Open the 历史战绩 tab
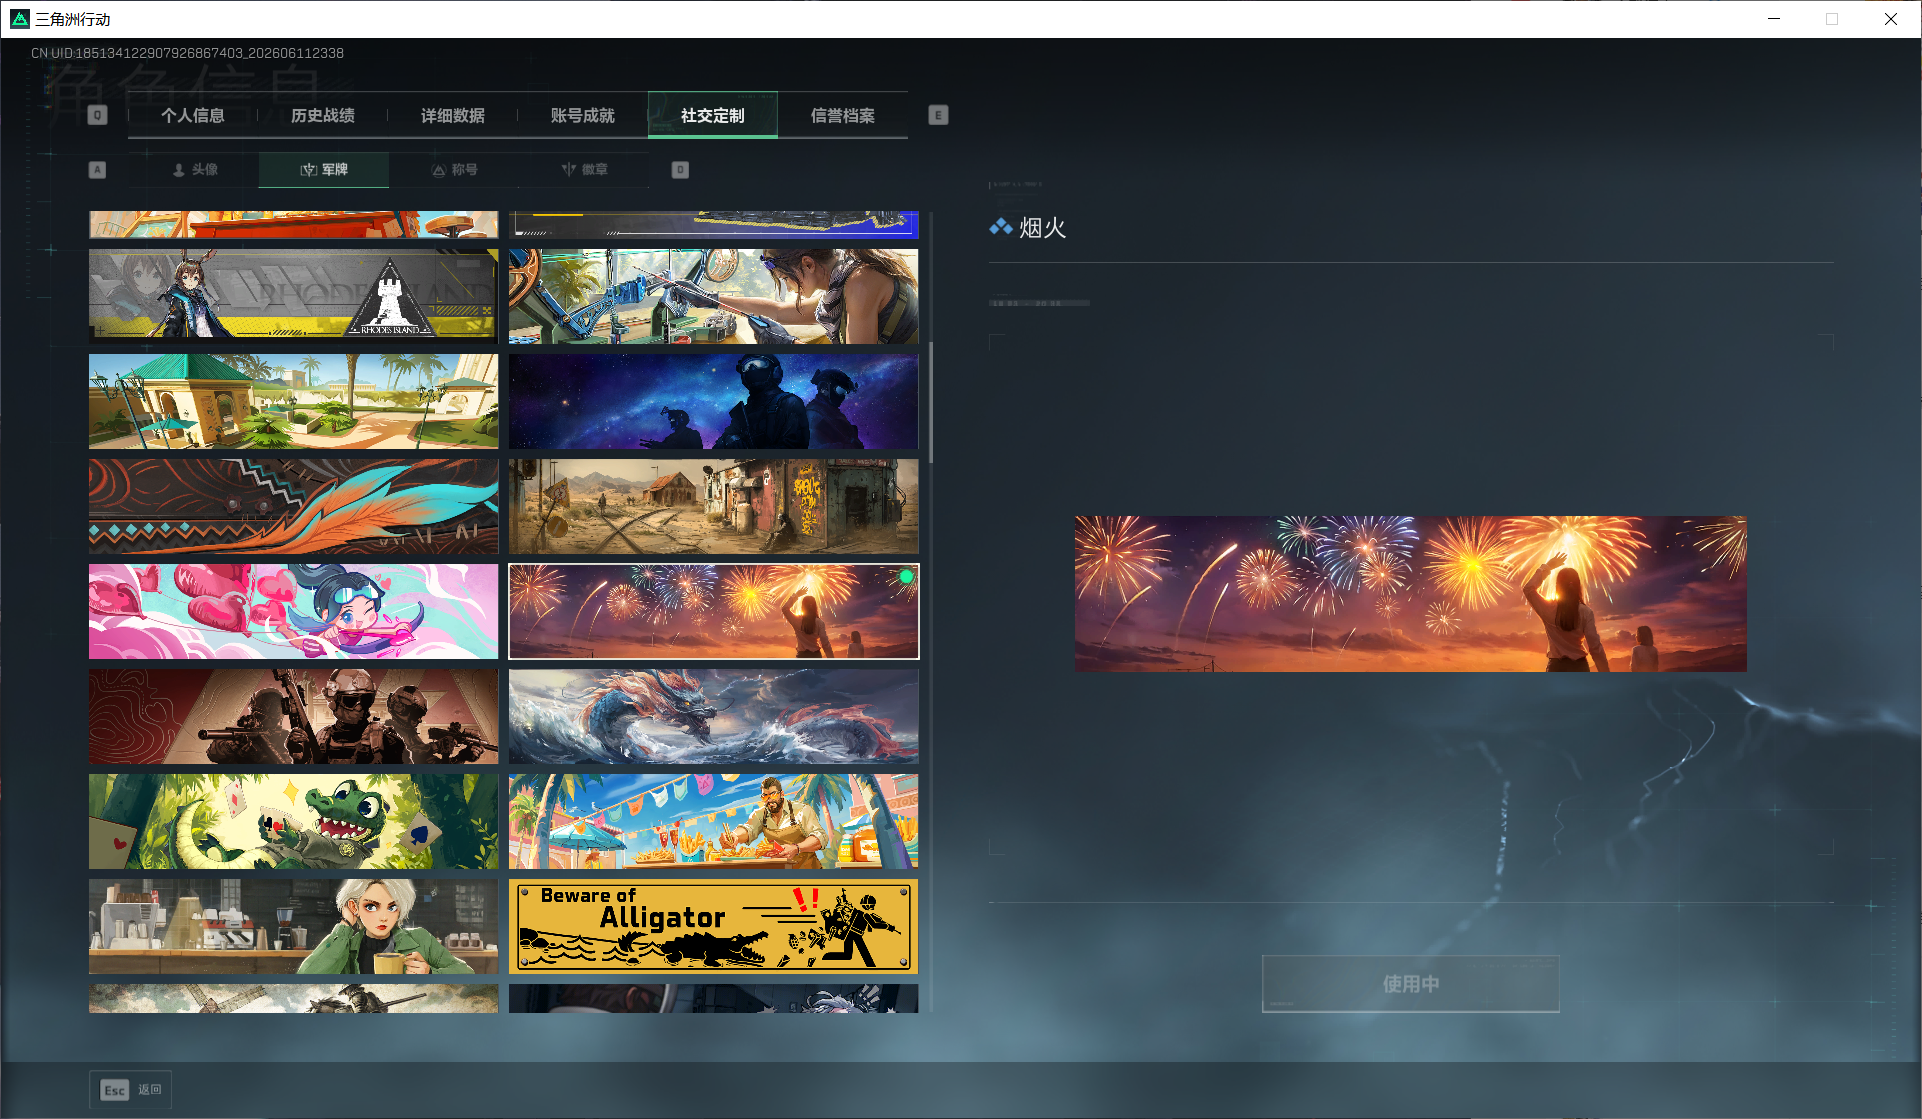Image resolution: width=1922 pixels, height=1119 pixels. point(323,115)
